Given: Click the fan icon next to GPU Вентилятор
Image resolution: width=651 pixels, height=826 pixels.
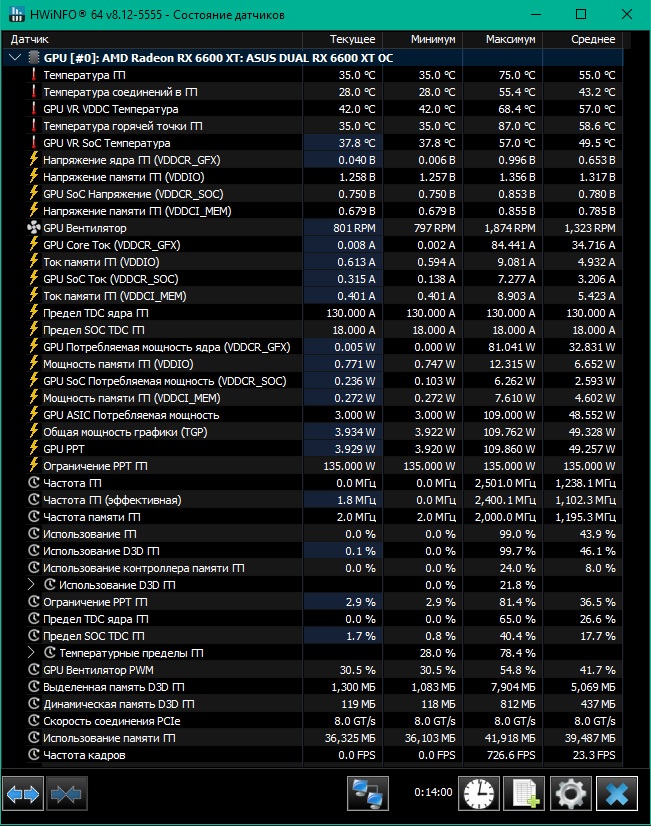Looking at the screenshot, I should [x=34, y=228].
